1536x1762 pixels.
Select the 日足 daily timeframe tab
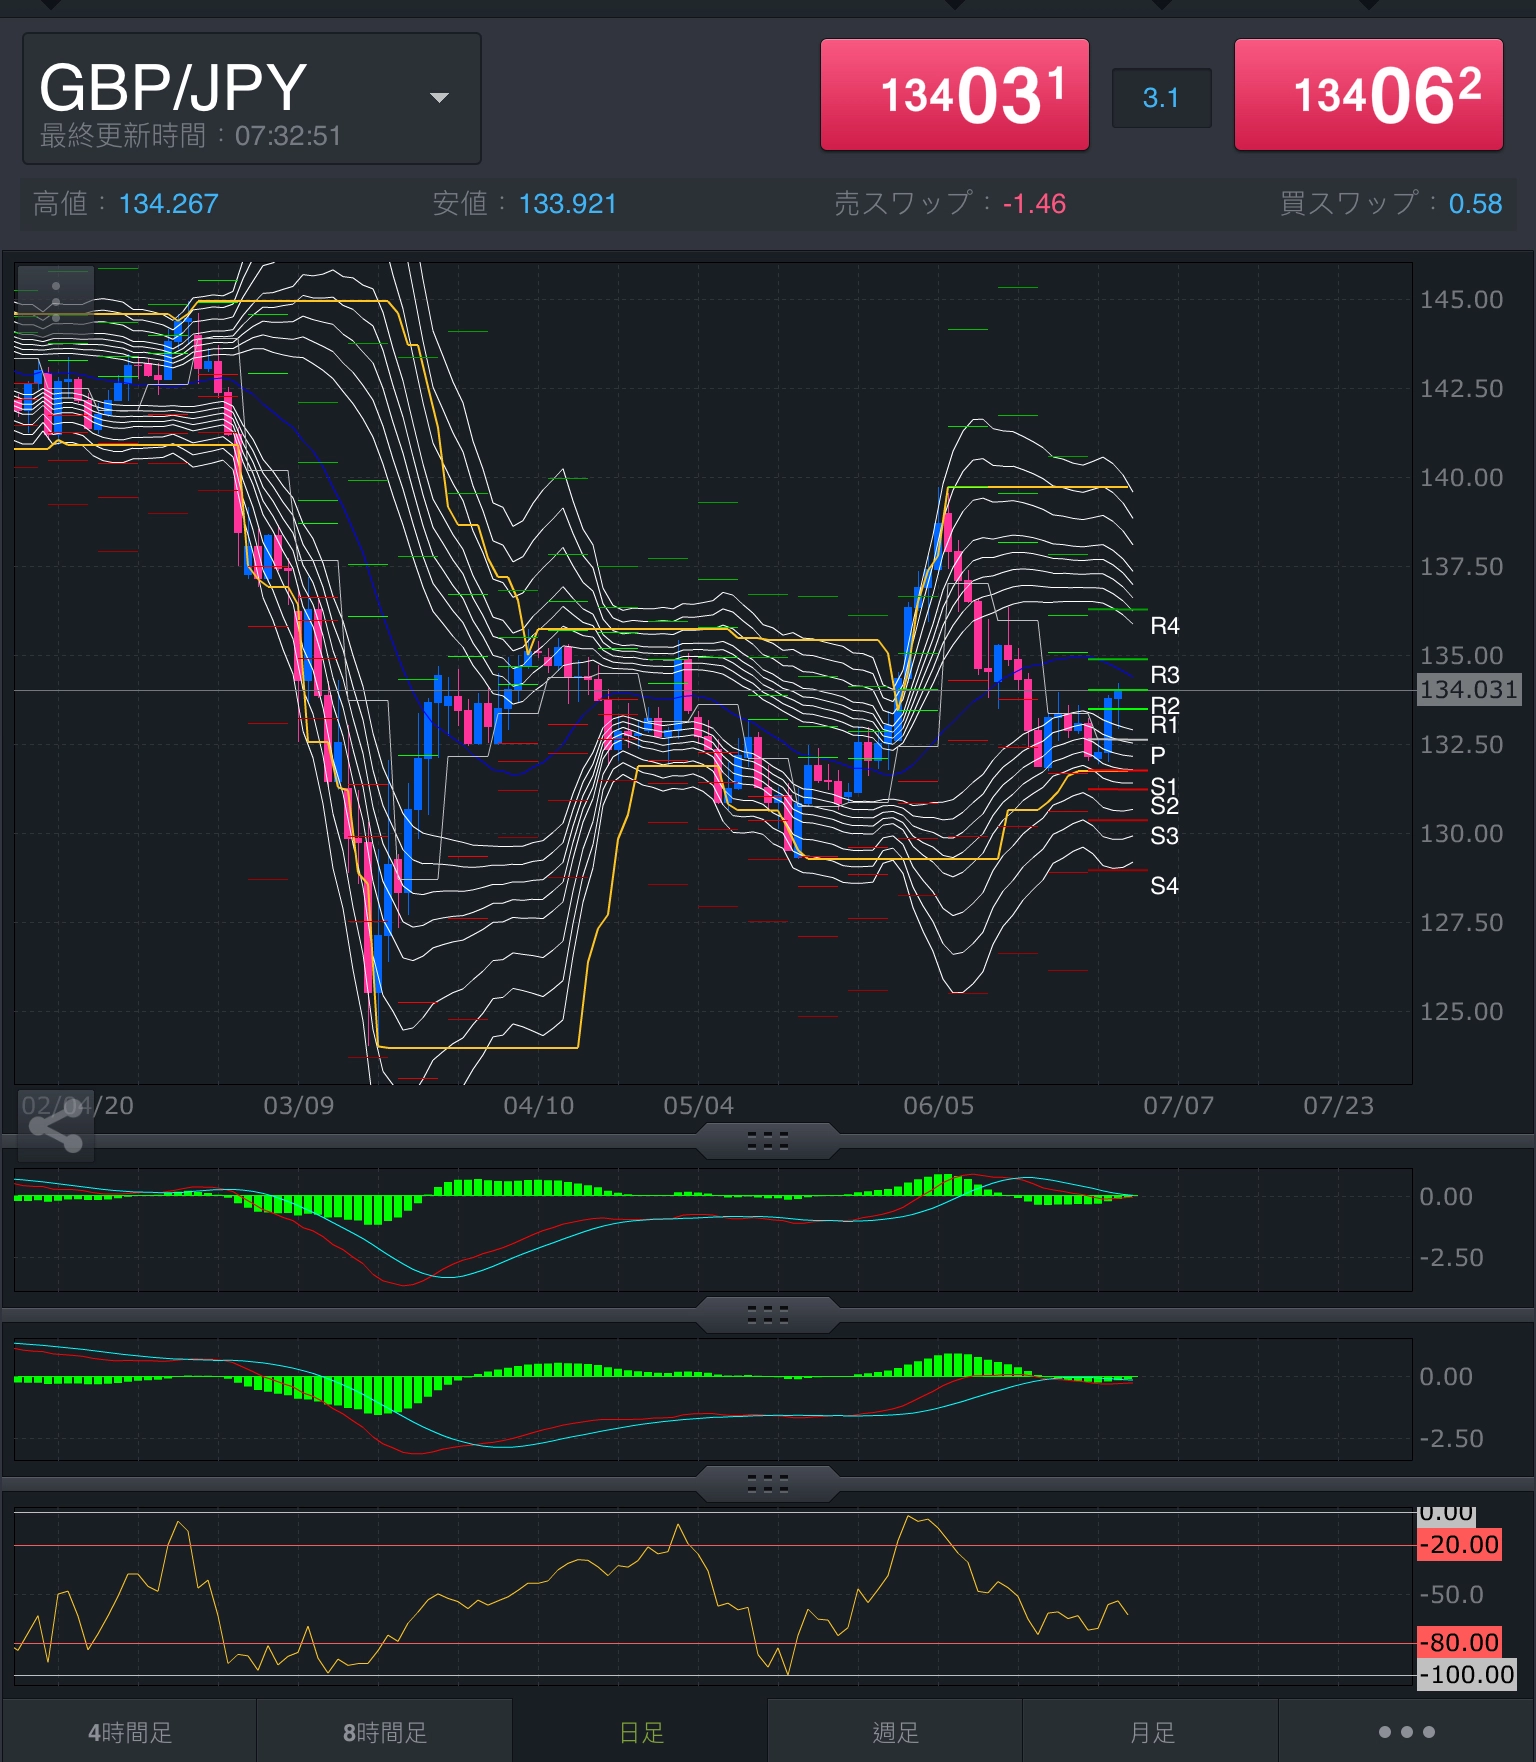[x=641, y=1732]
